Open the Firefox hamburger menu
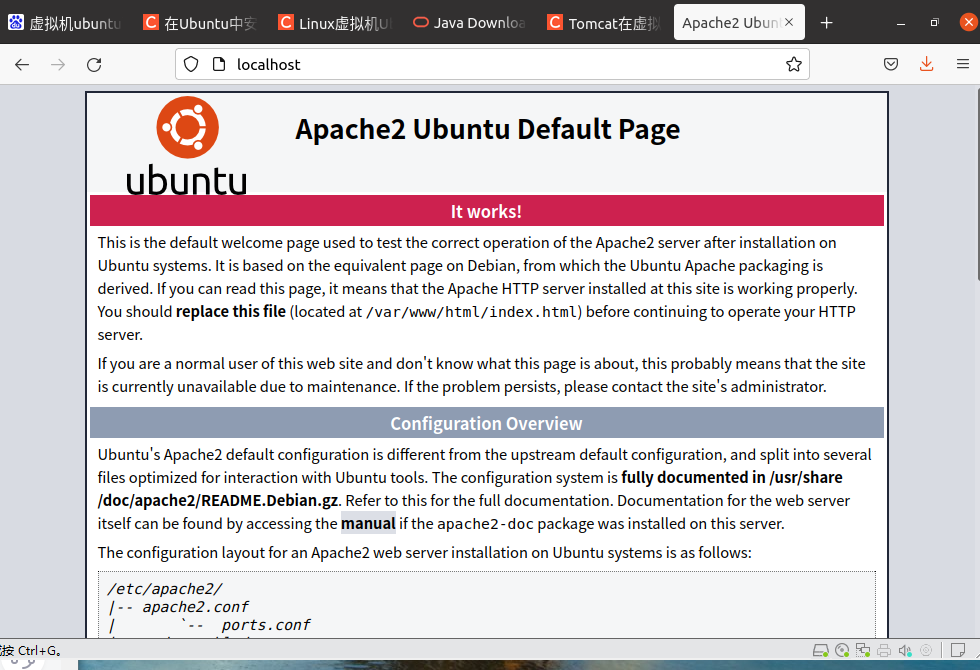Screen dimensions: 980x670 [962, 64]
